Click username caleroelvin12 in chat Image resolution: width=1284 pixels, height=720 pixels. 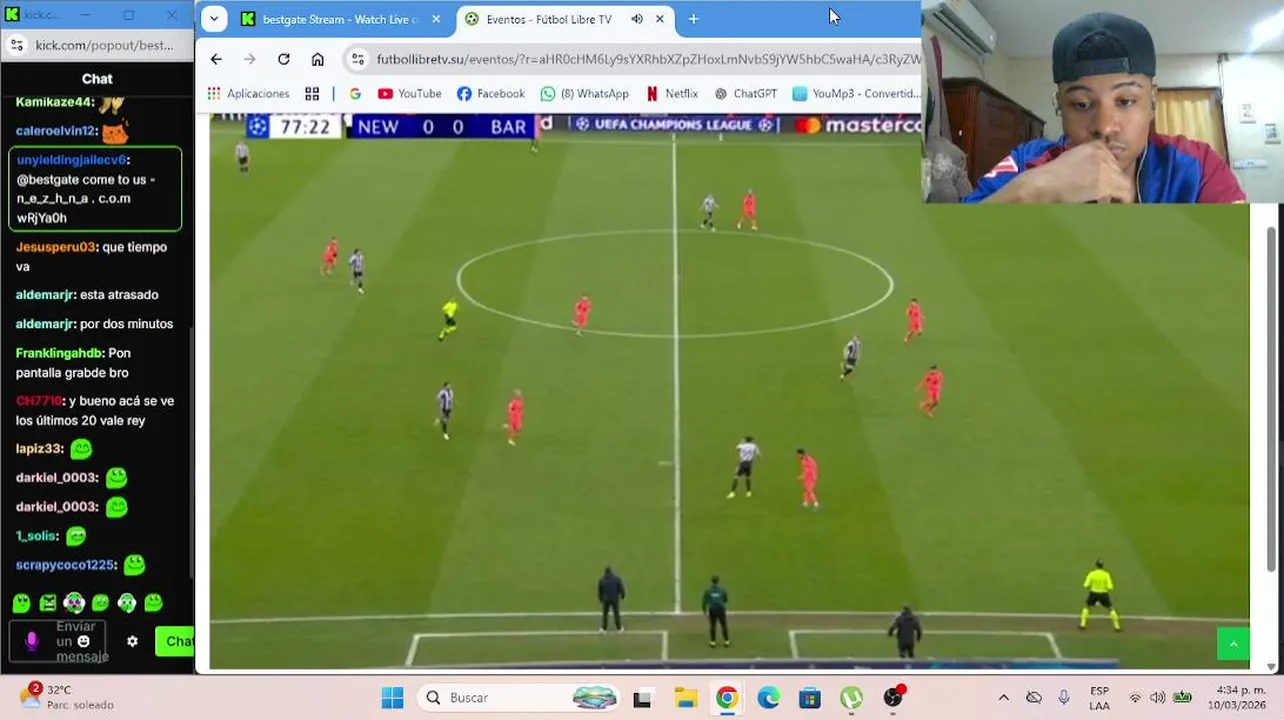pyautogui.click(x=56, y=131)
